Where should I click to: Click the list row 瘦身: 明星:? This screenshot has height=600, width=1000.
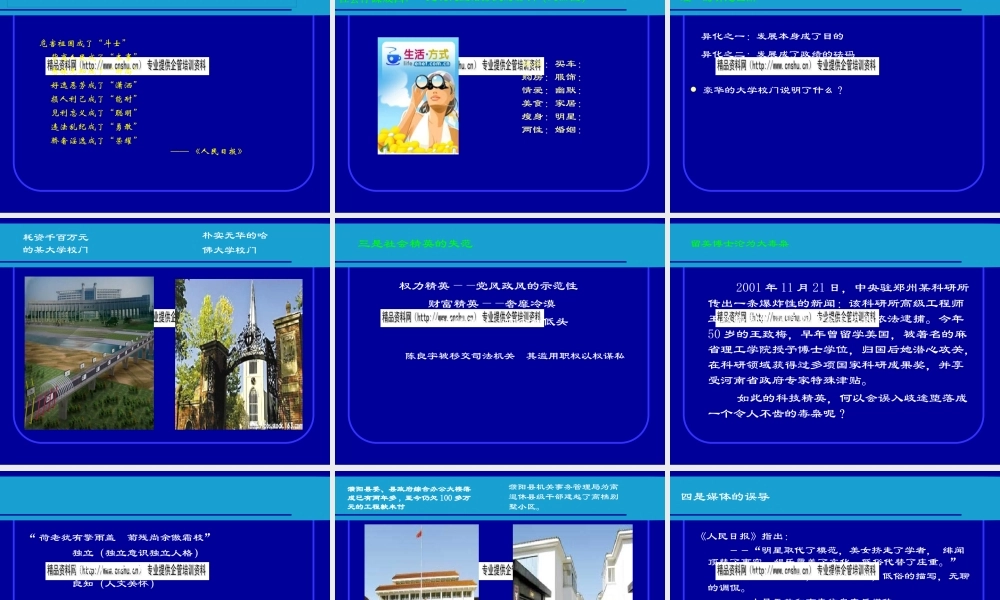tap(552, 117)
